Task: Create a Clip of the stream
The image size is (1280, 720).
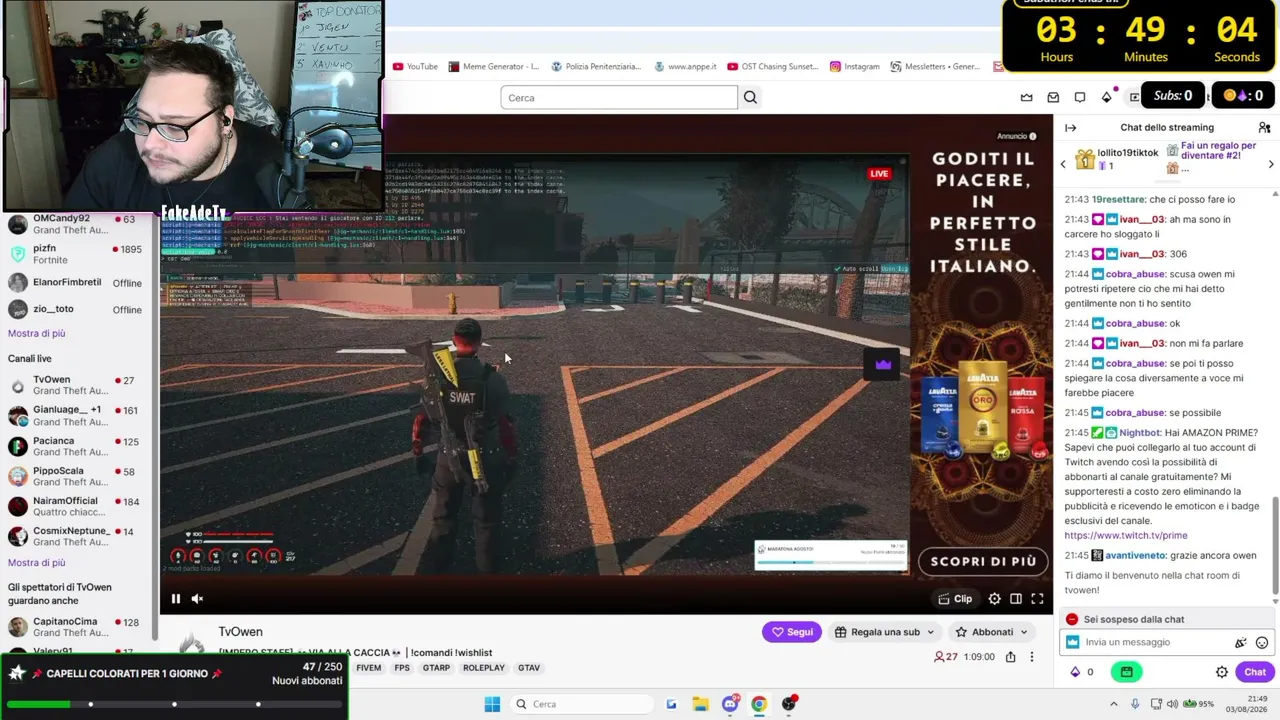Action: [x=955, y=599]
